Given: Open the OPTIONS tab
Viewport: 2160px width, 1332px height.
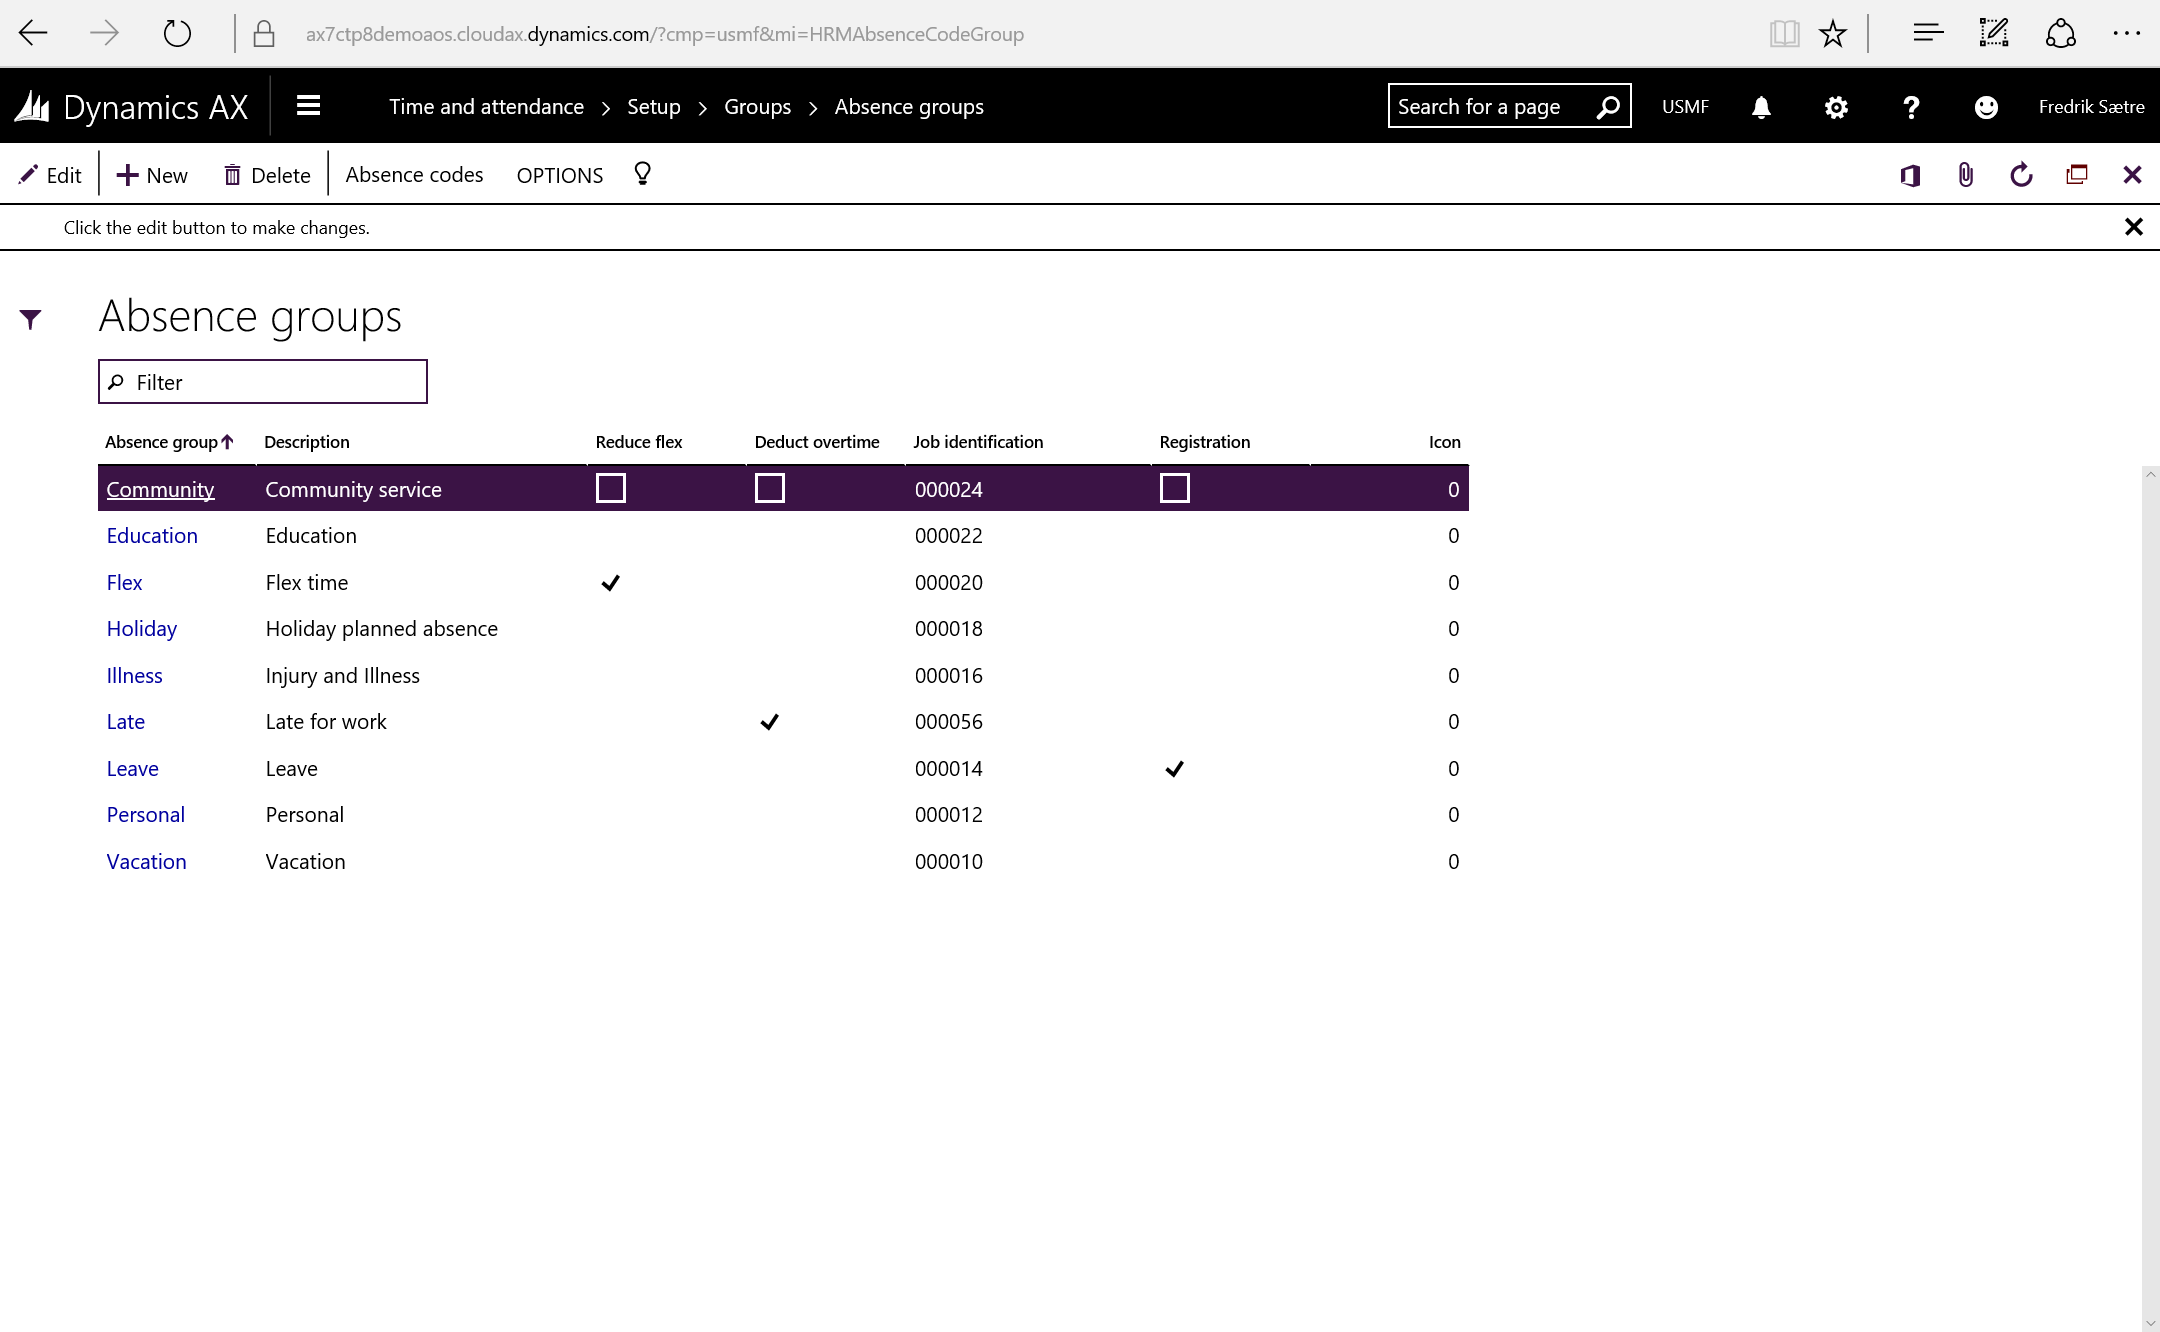Looking at the screenshot, I should click(x=559, y=175).
